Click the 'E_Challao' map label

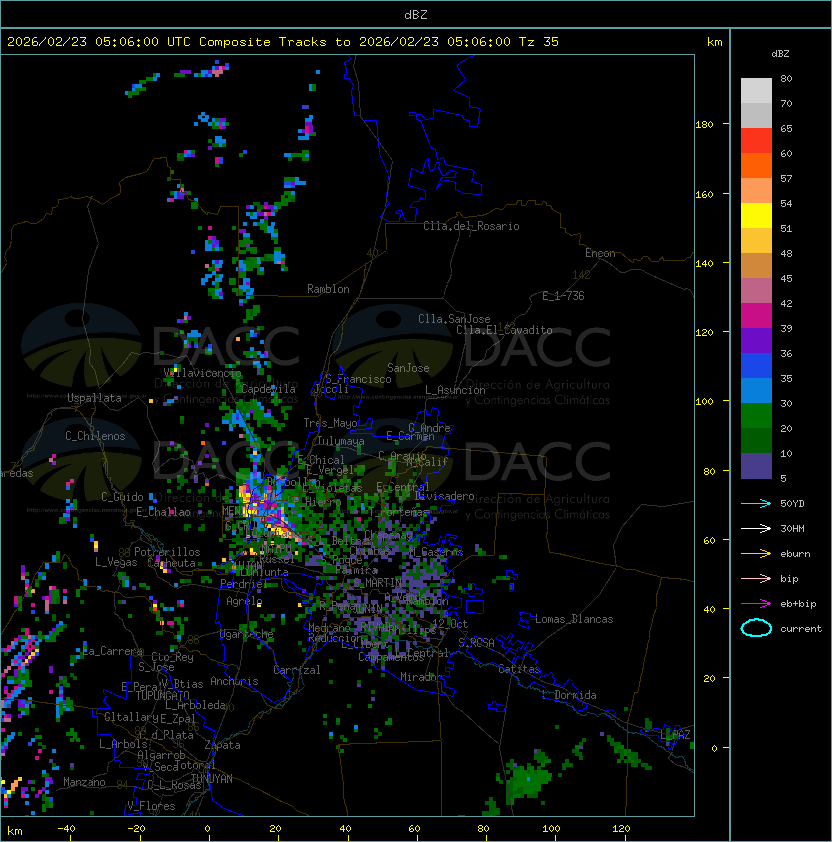(163, 512)
